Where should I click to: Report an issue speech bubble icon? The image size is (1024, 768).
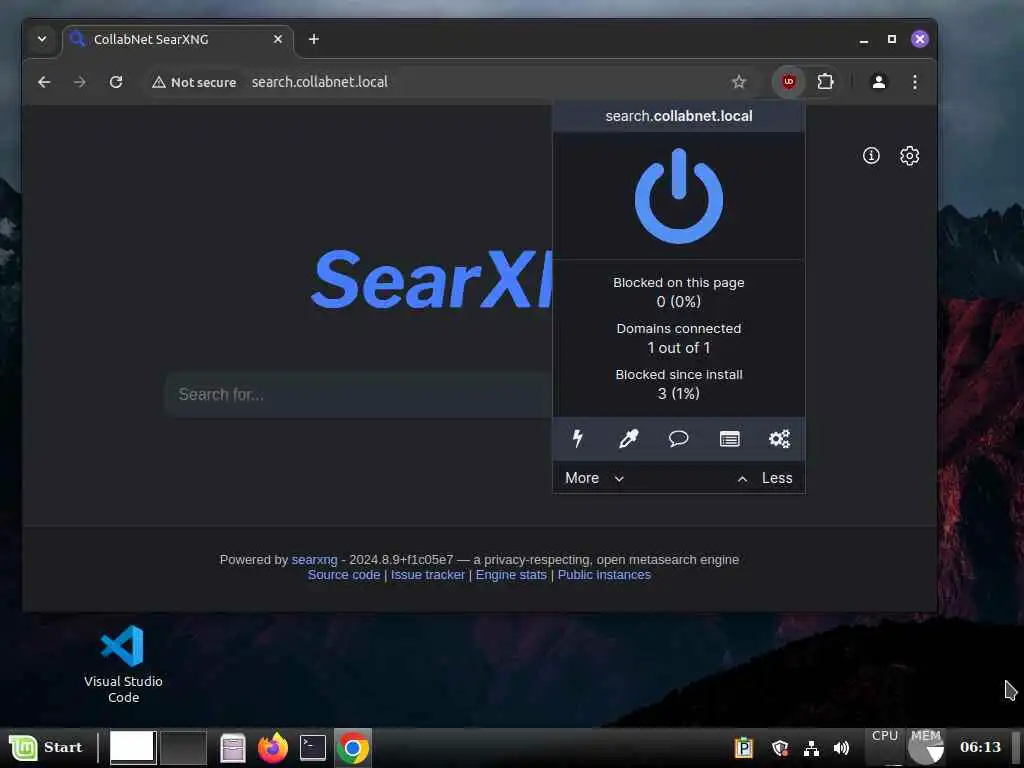pos(679,438)
